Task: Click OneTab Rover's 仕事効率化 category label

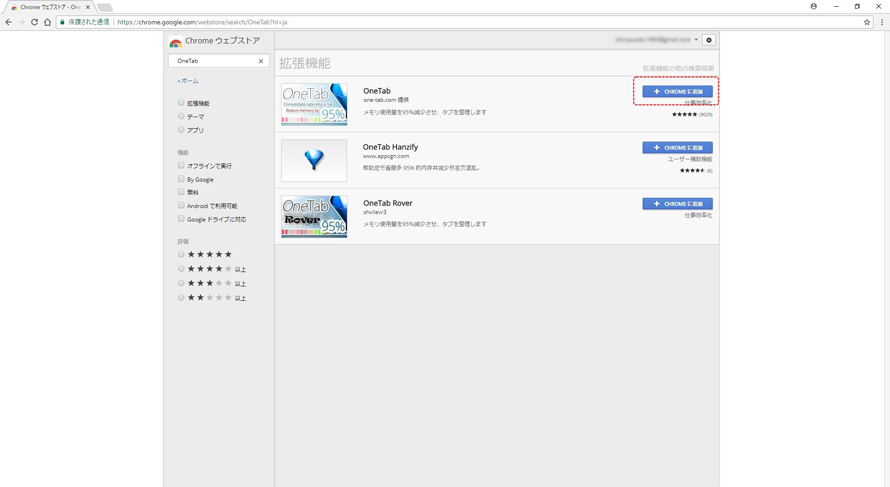Action: pos(698,216)
